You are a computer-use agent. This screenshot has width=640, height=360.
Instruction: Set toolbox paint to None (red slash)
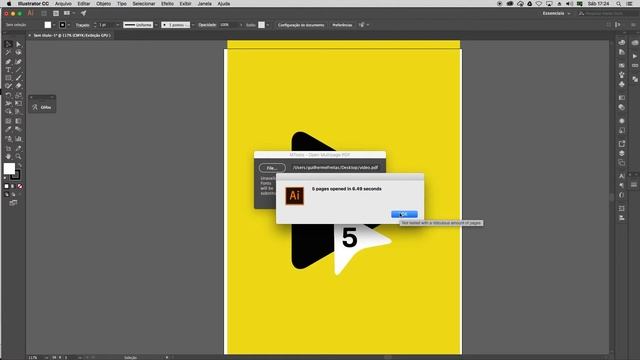coord(20,187)
